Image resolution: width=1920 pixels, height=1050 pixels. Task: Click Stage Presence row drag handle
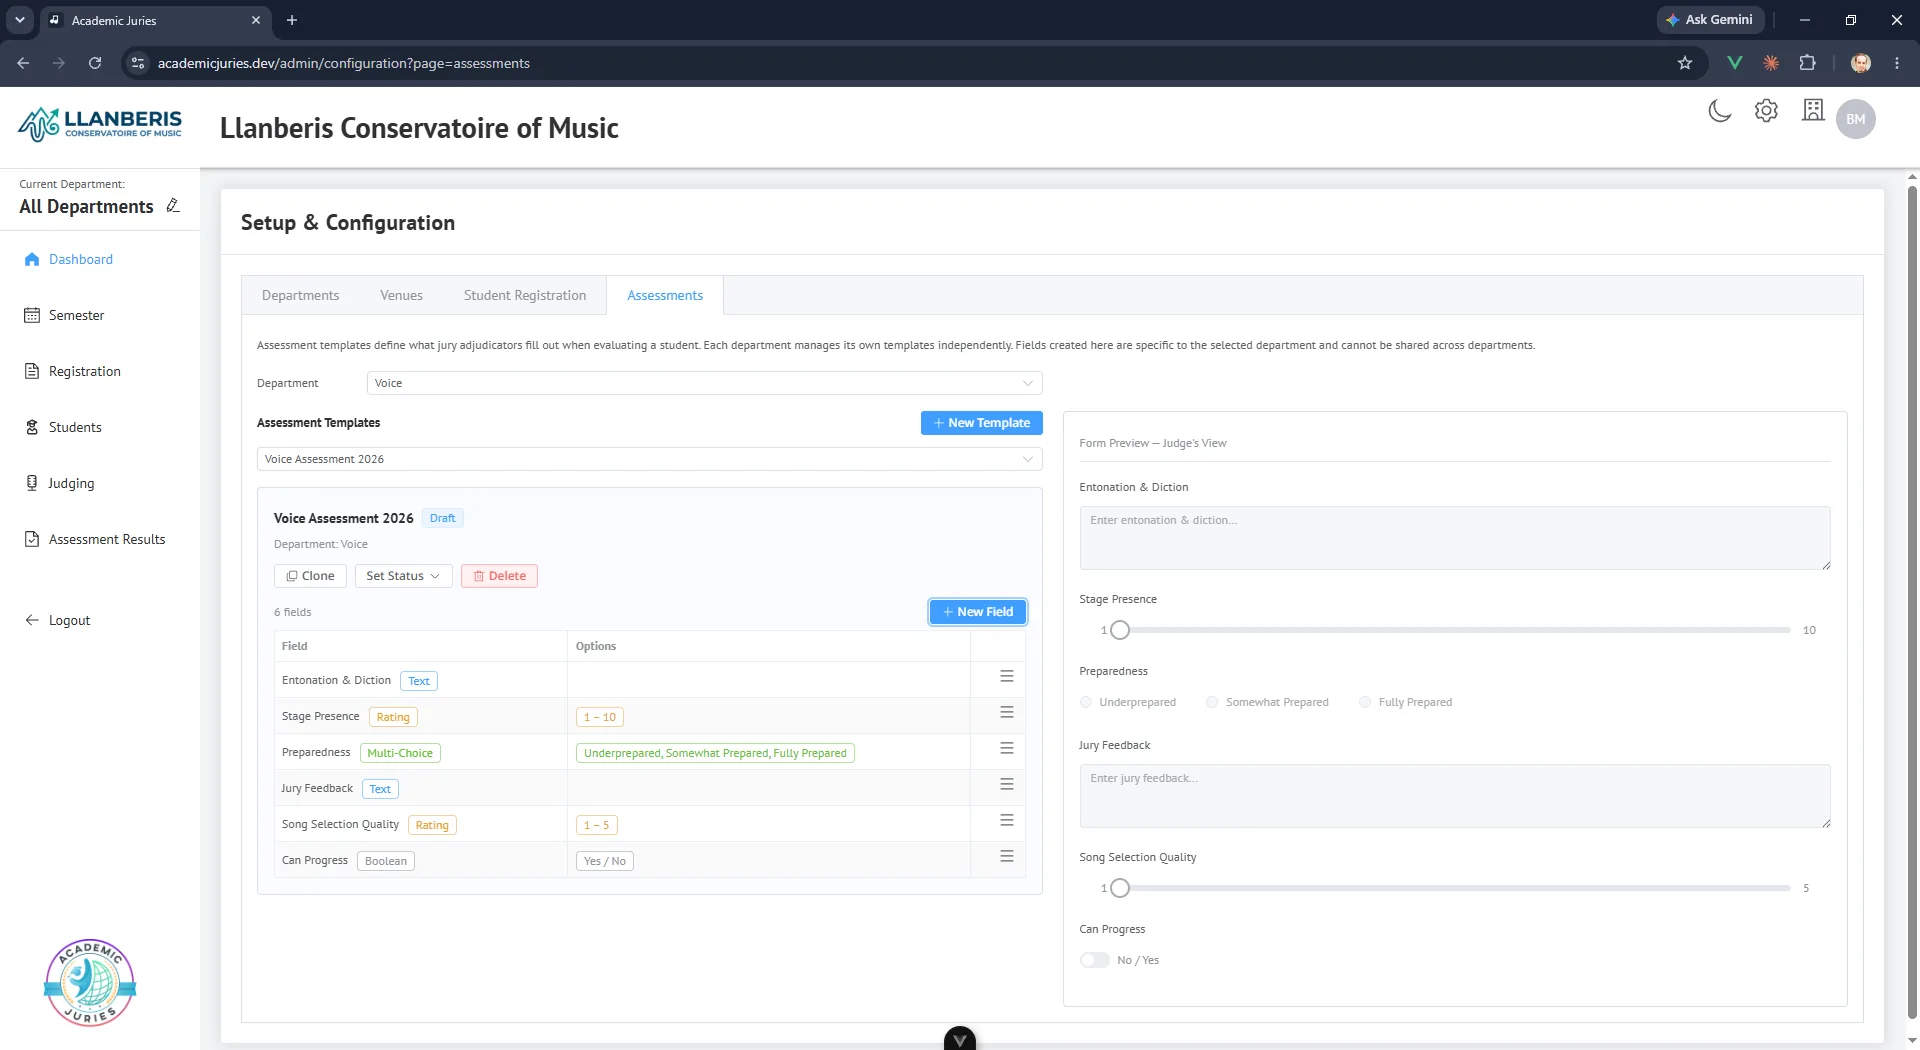(1007, 713)
